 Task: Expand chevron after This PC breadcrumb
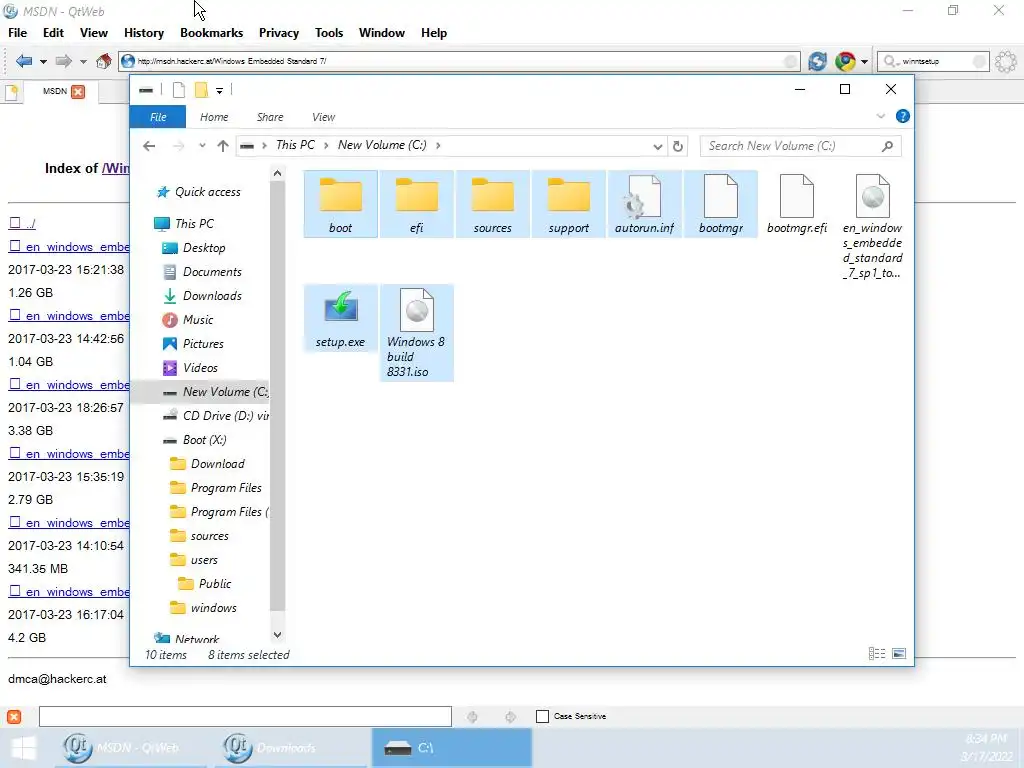(326, 145)
